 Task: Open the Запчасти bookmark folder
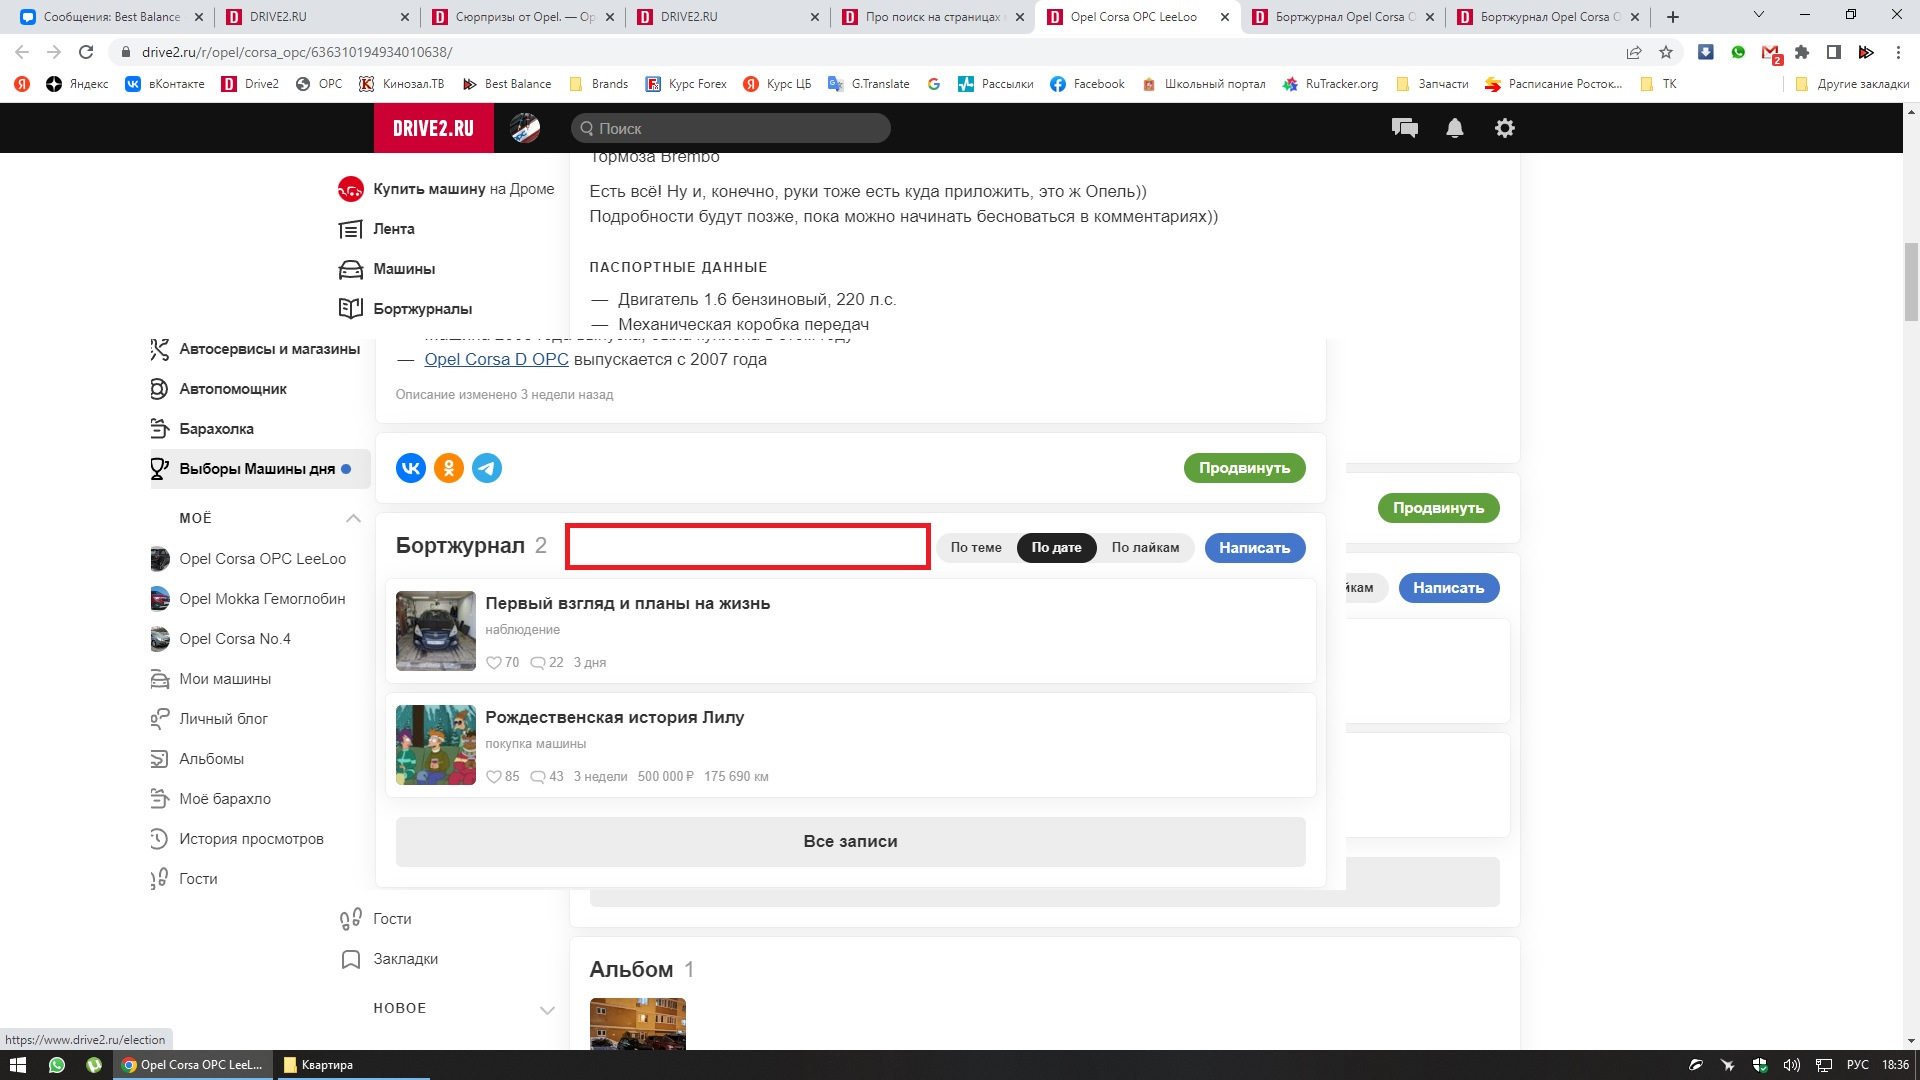pos(1432,84)
